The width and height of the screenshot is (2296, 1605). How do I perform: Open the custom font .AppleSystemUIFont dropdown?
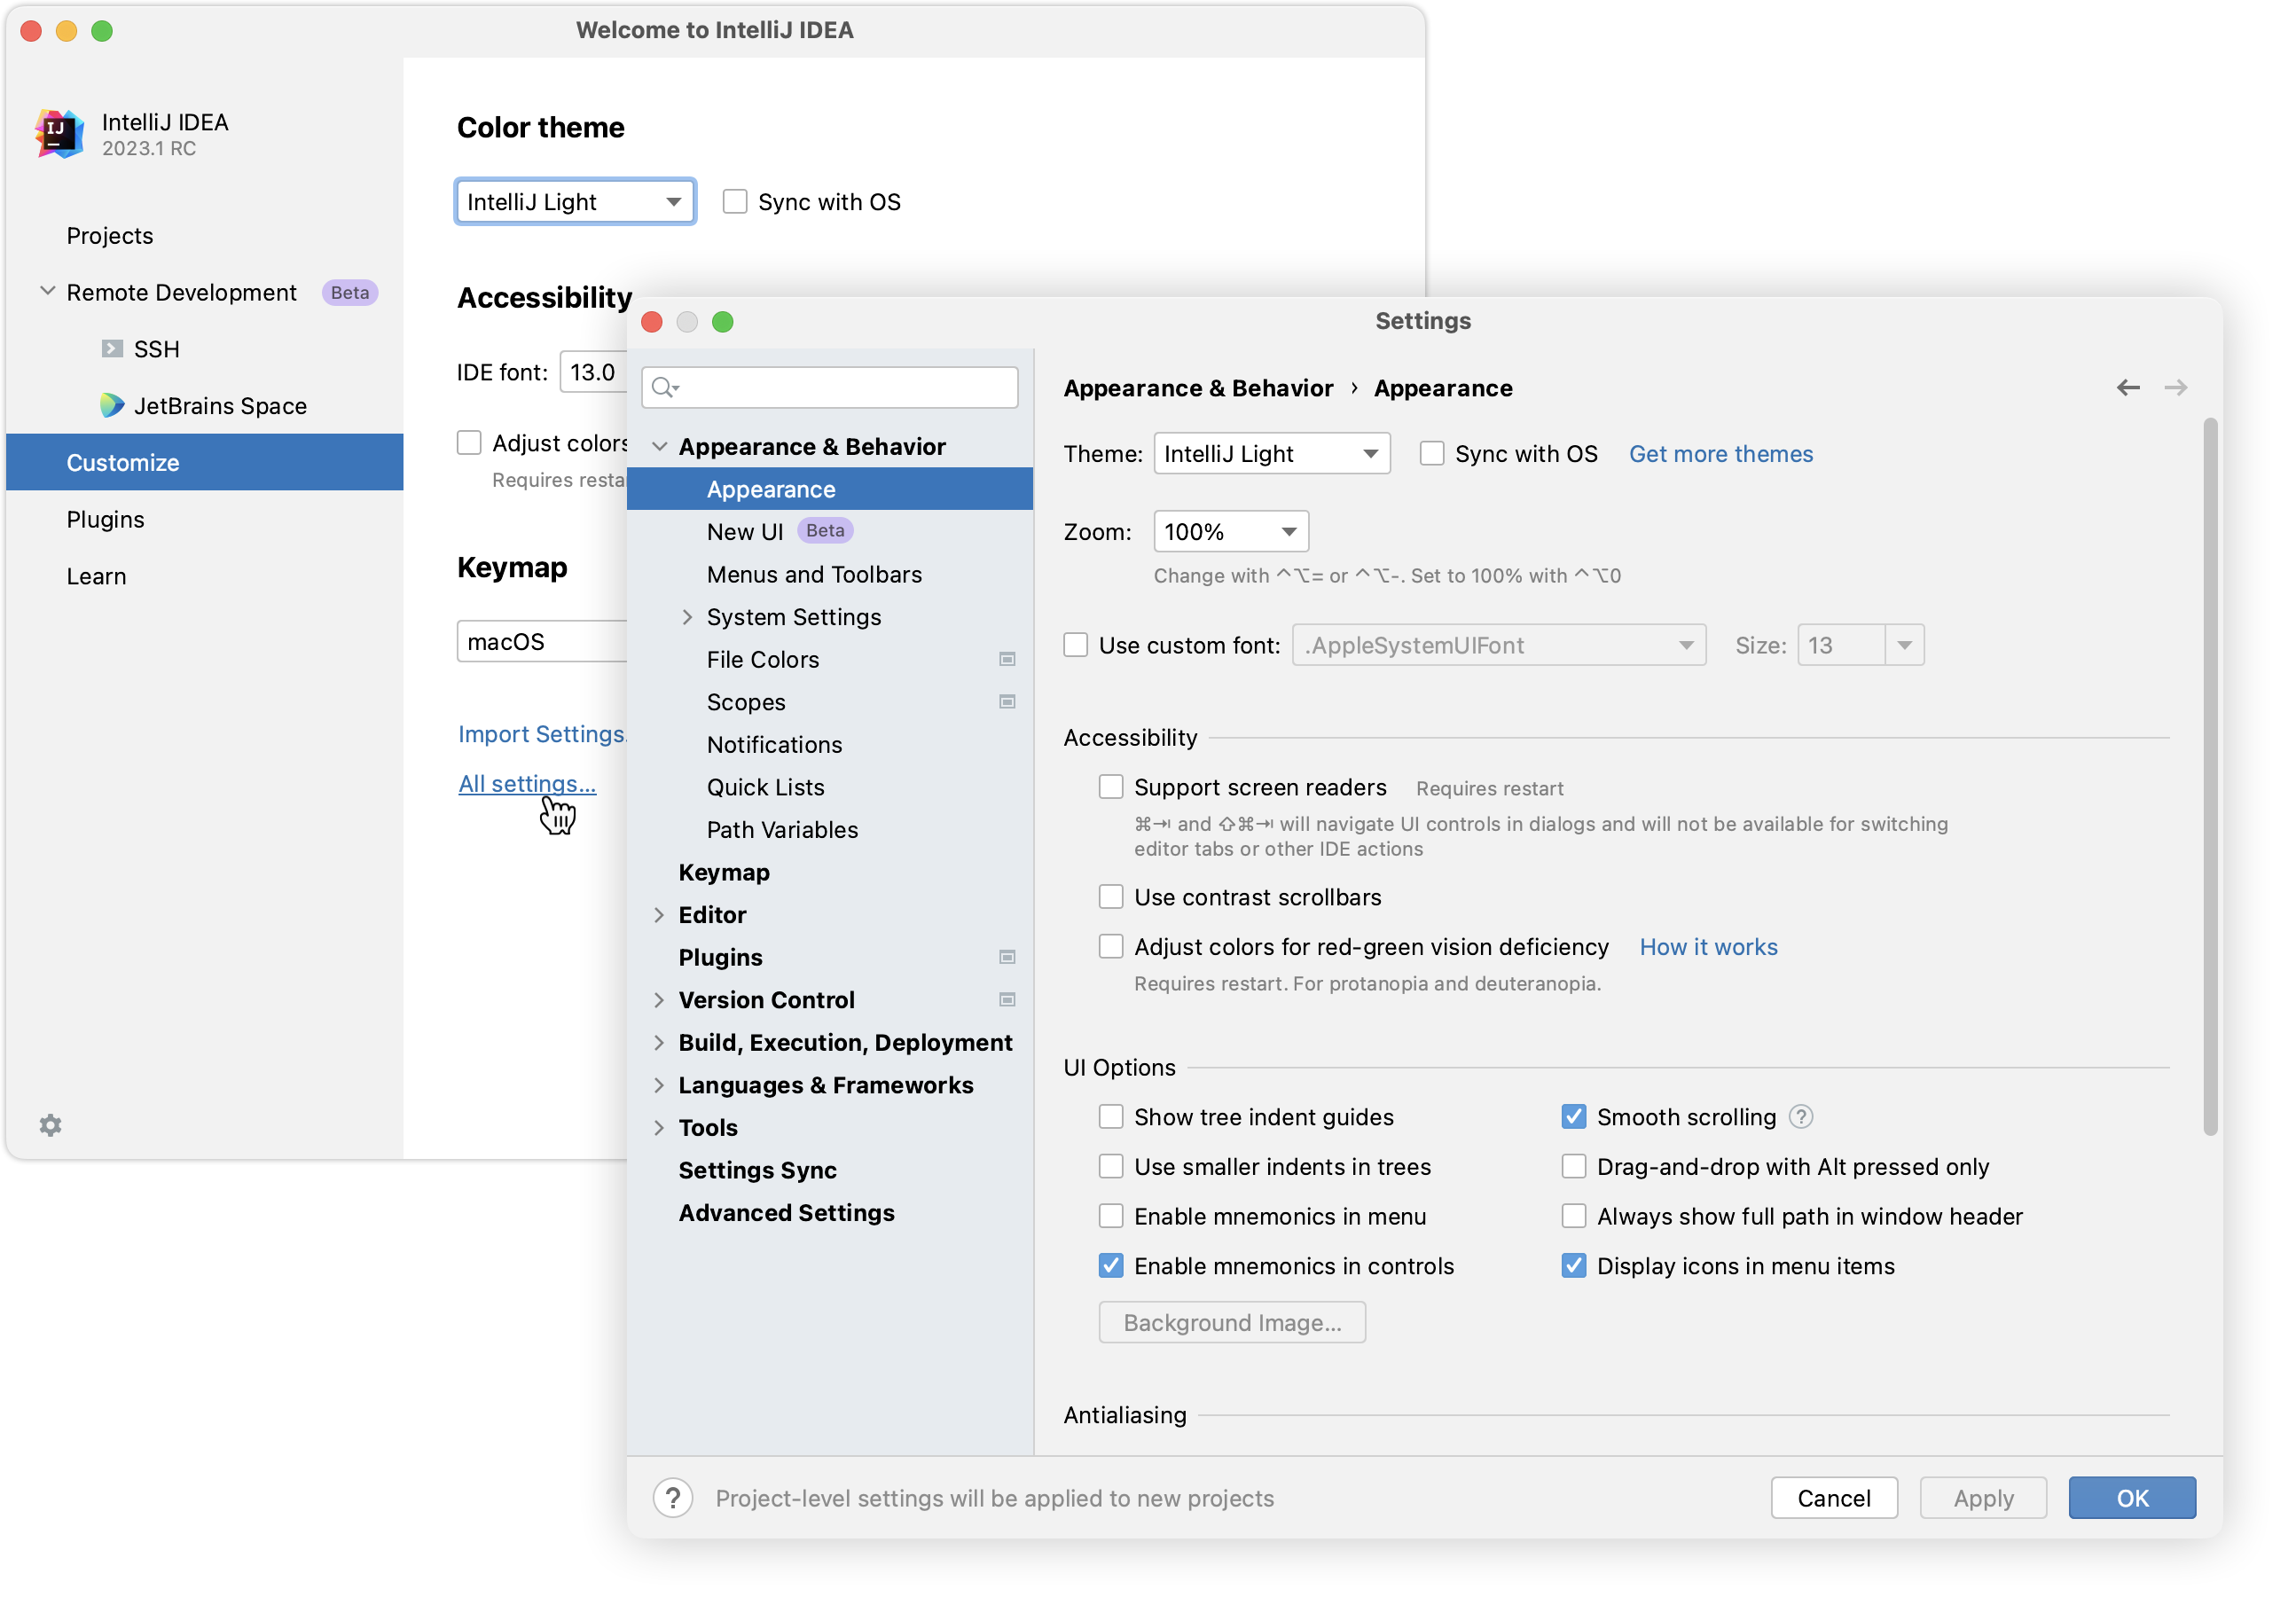[x=1498, y=645]
